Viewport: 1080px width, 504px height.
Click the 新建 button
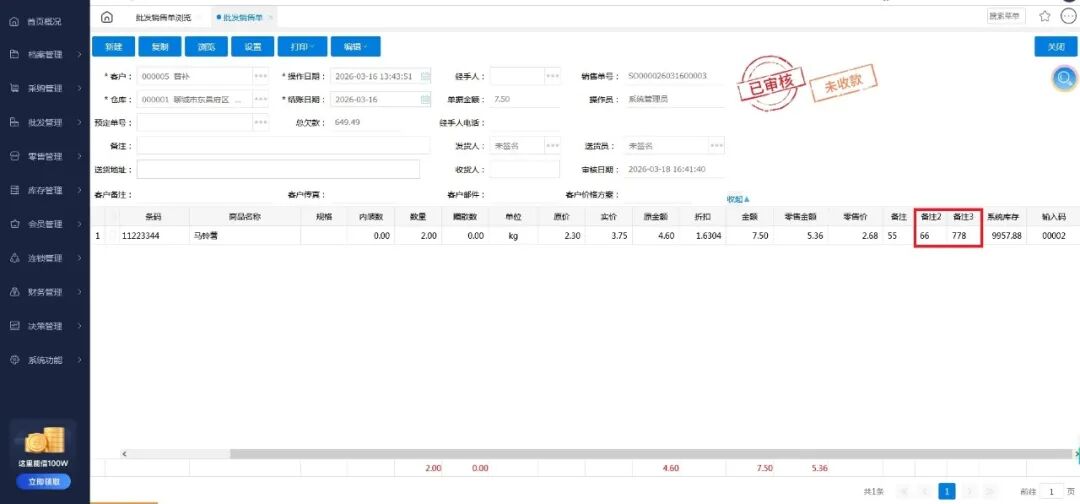[113, 47]
